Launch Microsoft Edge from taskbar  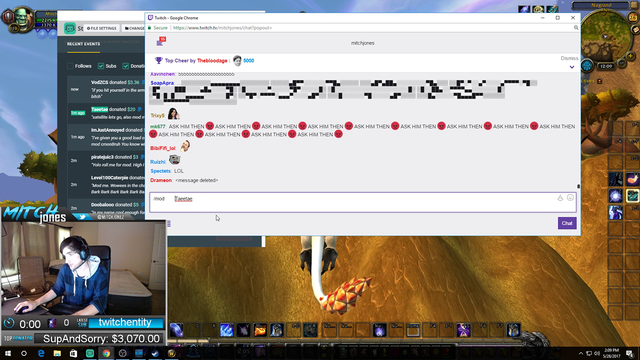41,353
